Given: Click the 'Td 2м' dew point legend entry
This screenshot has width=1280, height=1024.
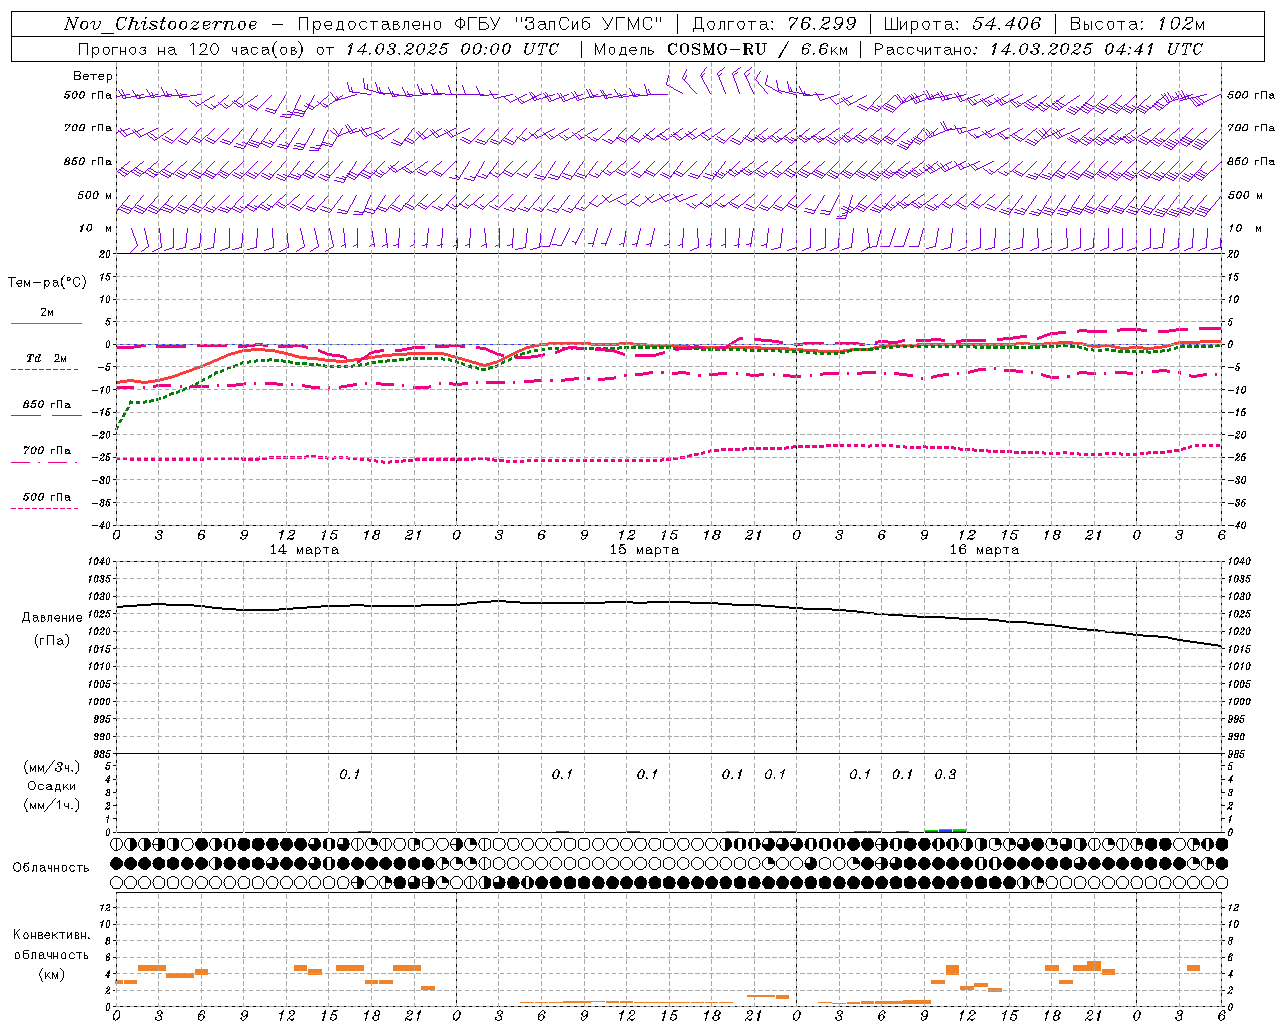Looking at the screenshot, I should pos(47,358).
